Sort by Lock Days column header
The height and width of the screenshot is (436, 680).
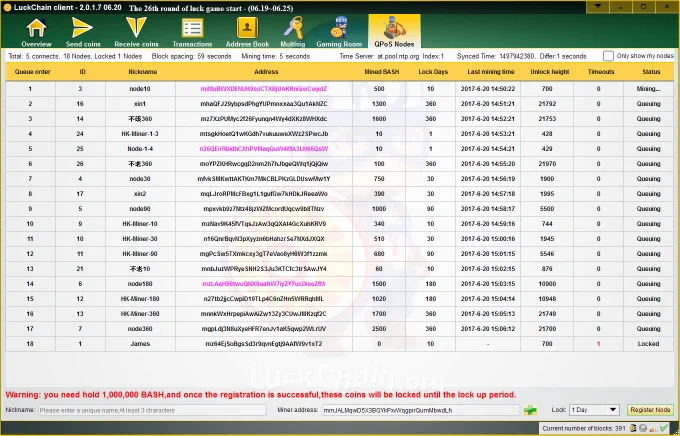click(x=433, y=72)
